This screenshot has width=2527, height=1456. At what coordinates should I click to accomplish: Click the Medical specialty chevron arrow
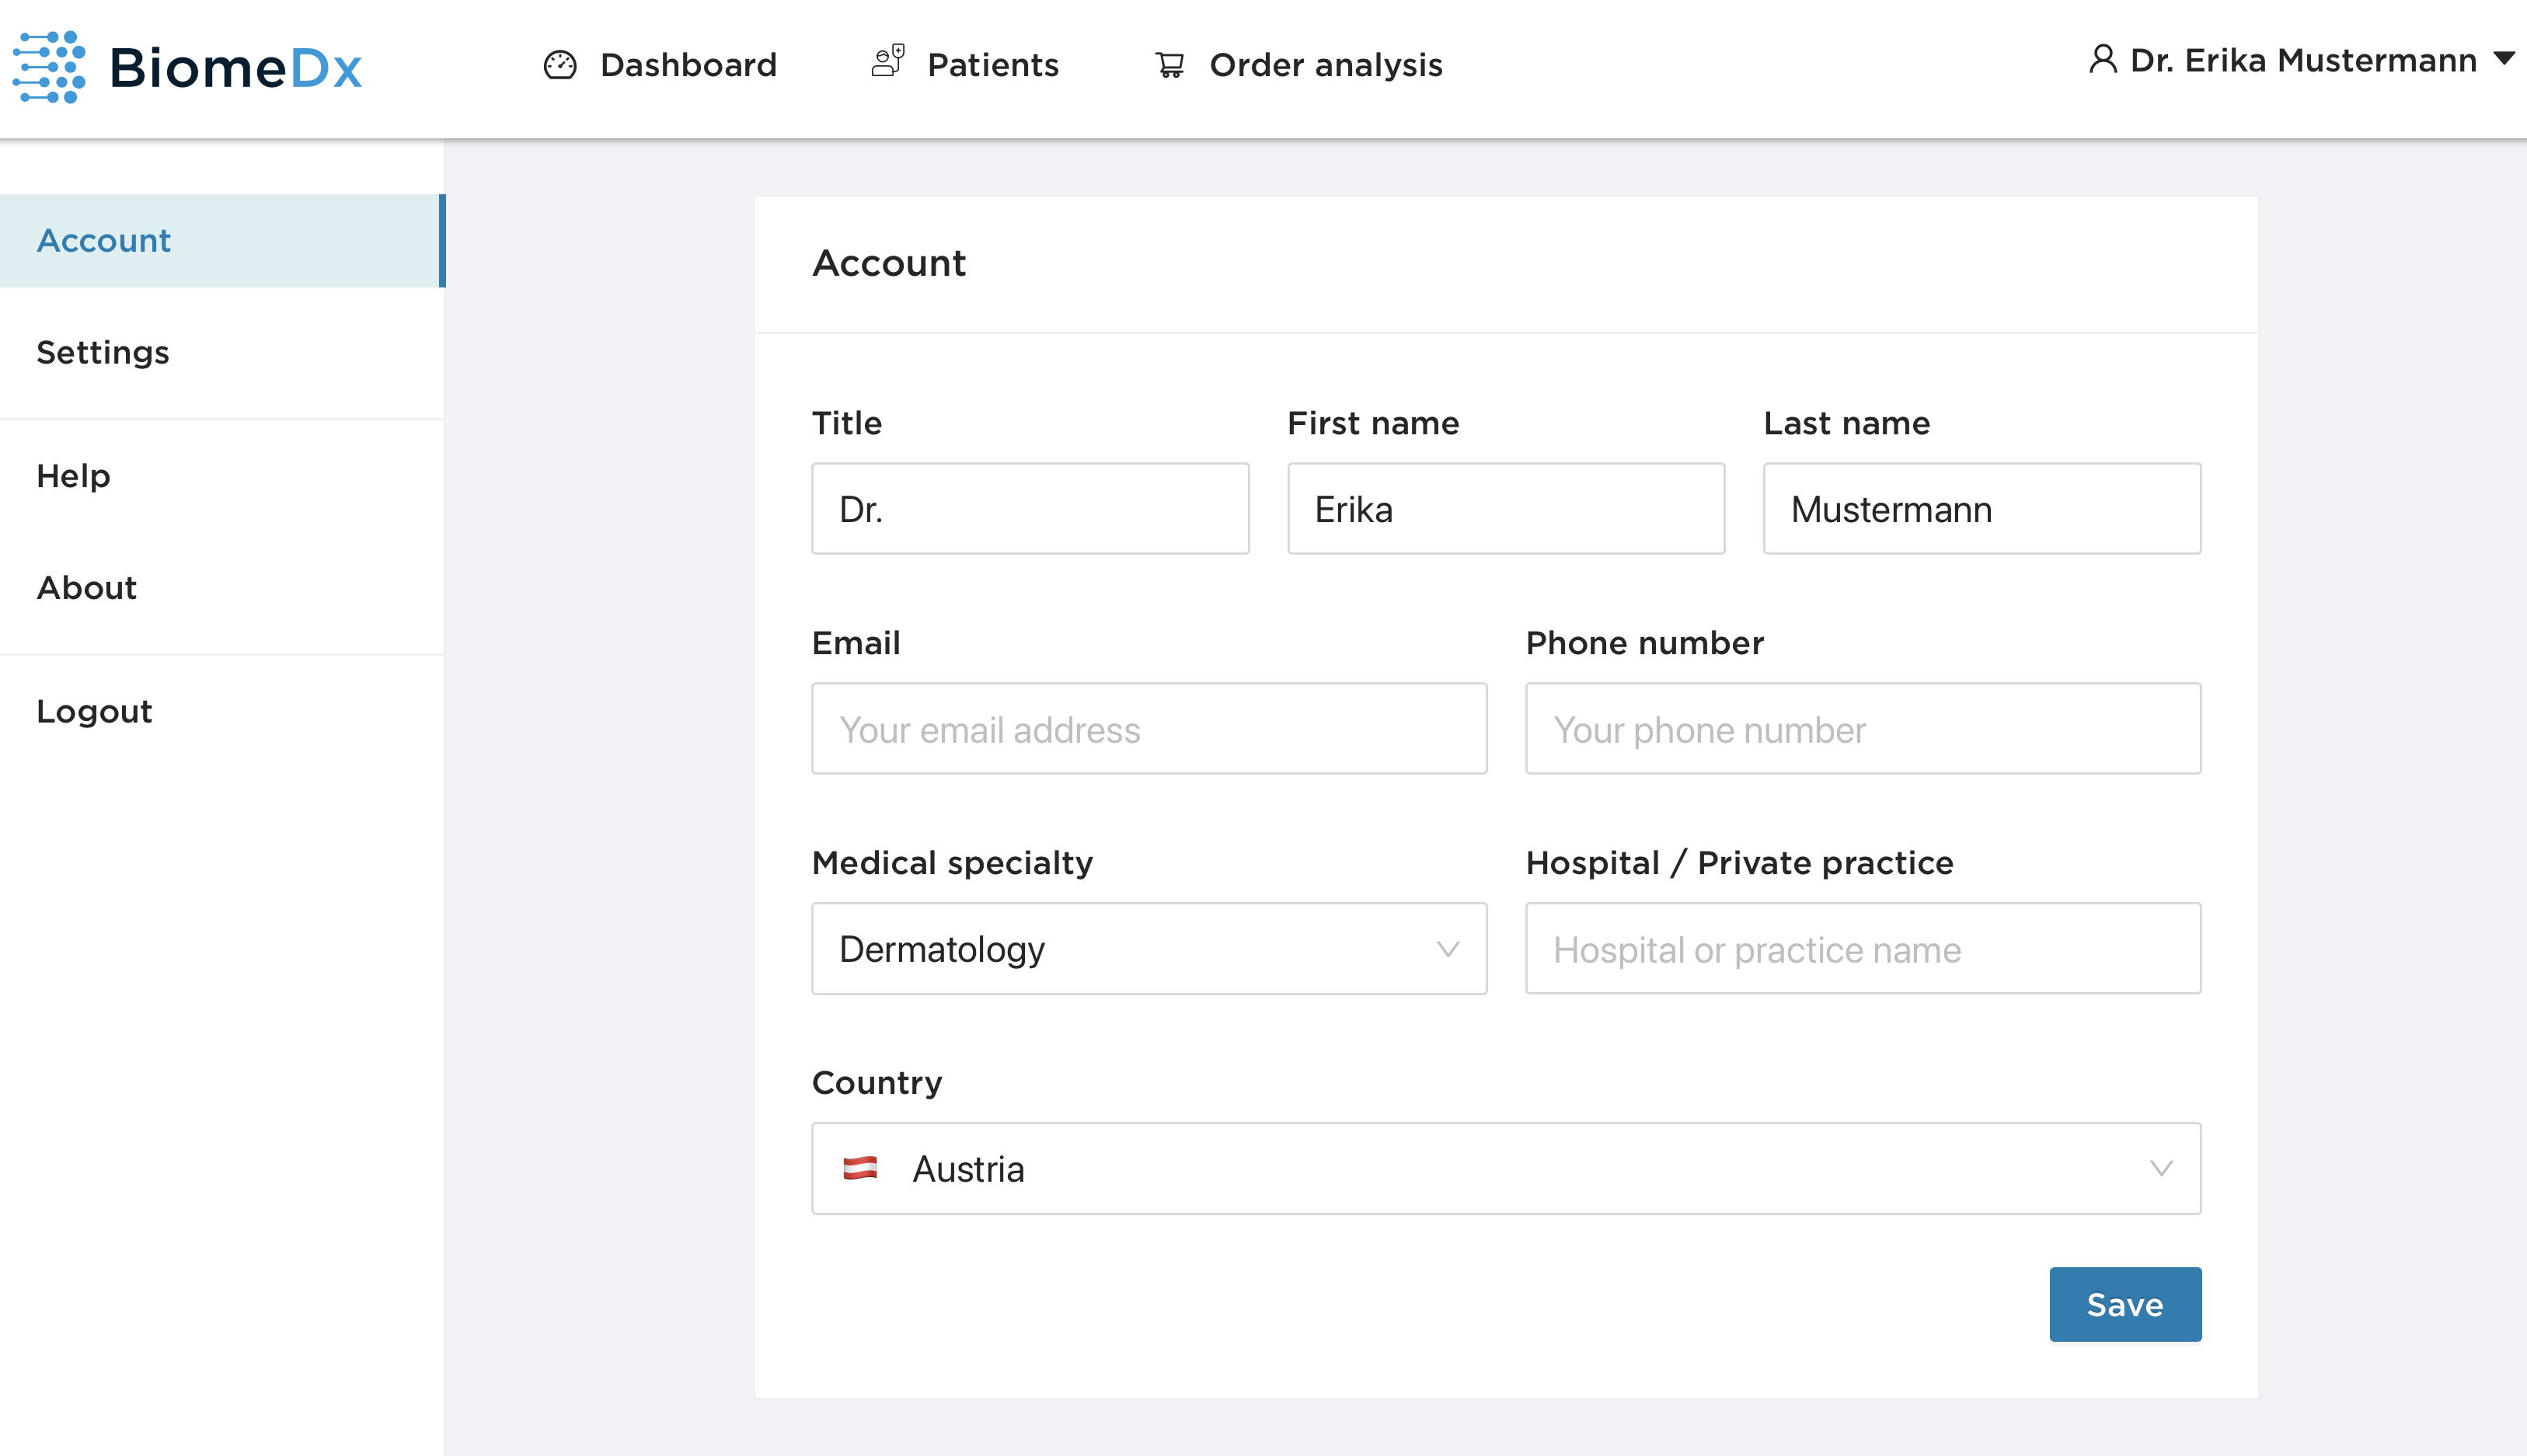pos(1448,949)
